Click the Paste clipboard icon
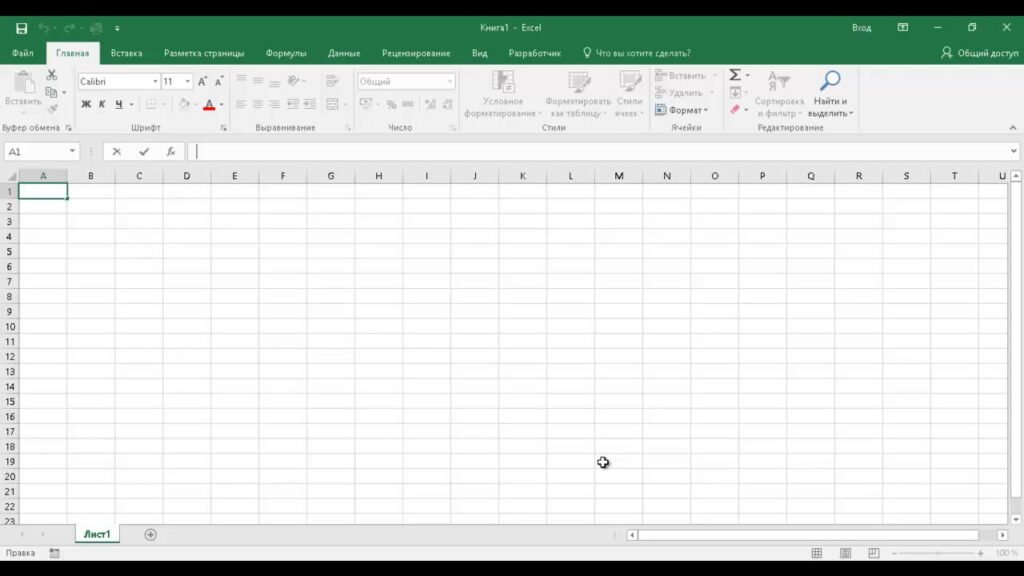The width and height of the screenshot is (1024, 576). [x=24, y=84]
